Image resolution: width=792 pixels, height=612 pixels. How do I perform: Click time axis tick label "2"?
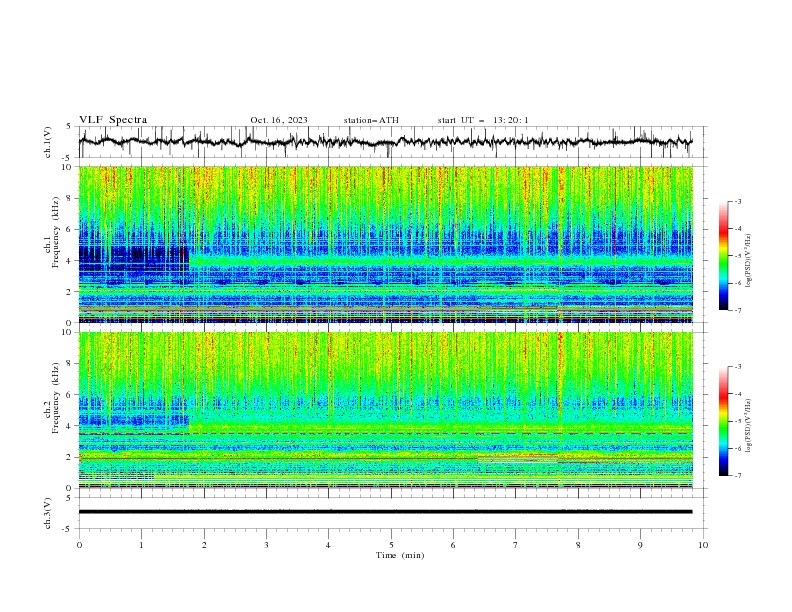point(204,545)
